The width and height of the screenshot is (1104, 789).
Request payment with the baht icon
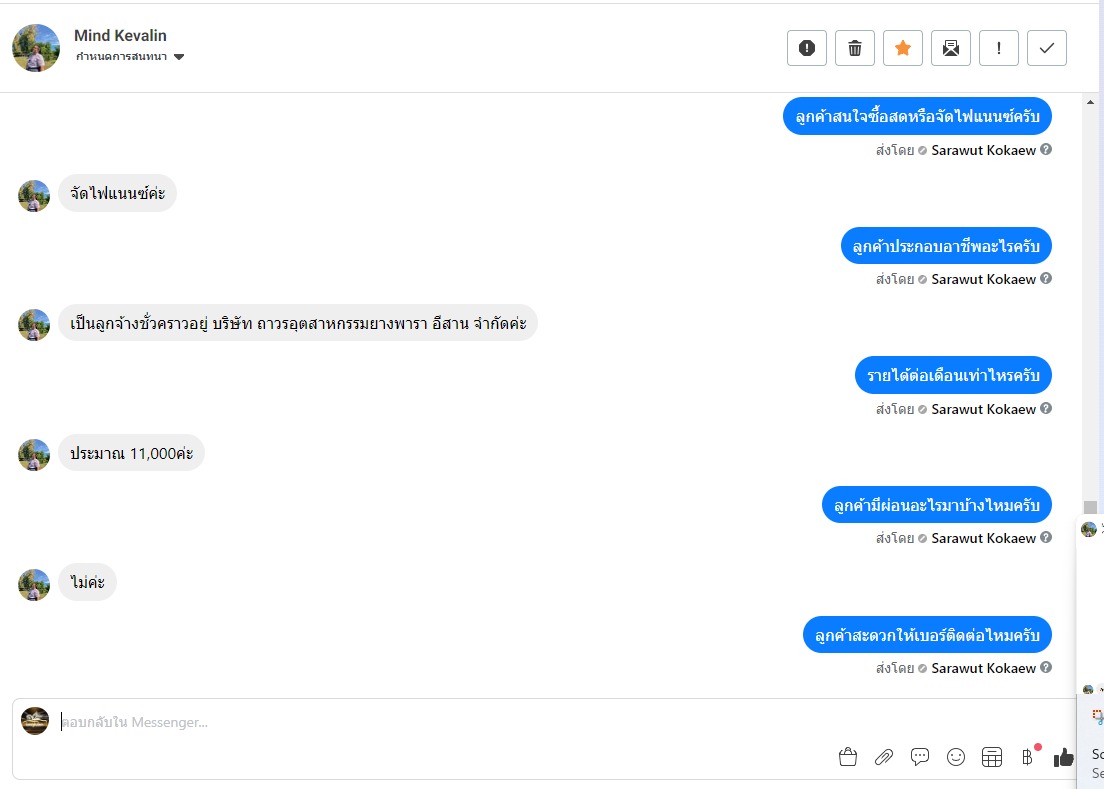click(1027, 757)
